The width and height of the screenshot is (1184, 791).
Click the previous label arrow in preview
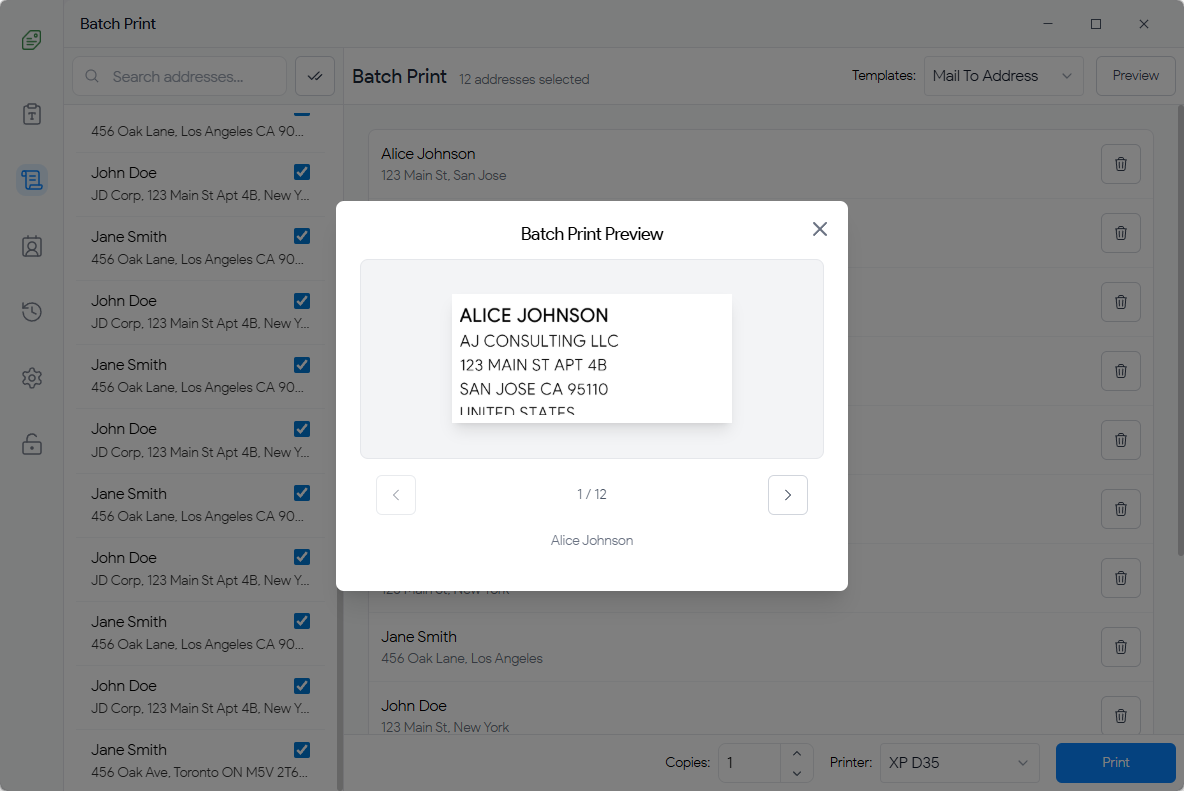(x=396, y=495)
